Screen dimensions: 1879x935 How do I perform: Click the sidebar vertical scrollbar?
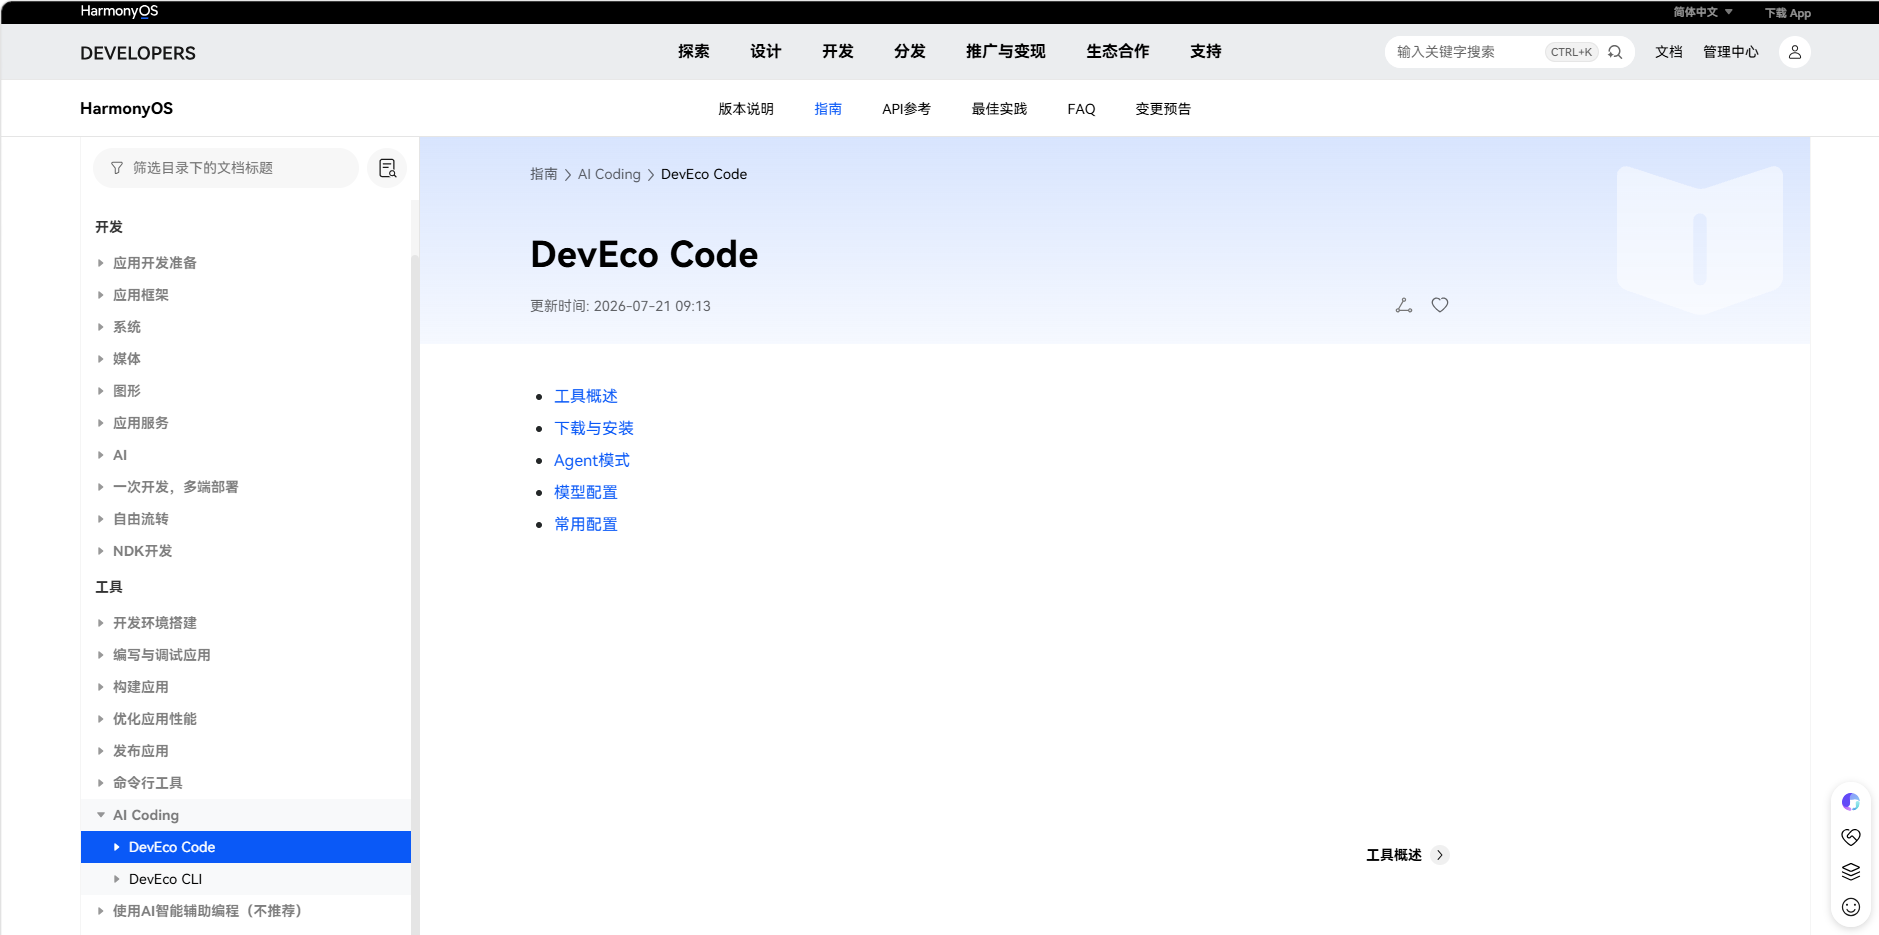[415, 595]
